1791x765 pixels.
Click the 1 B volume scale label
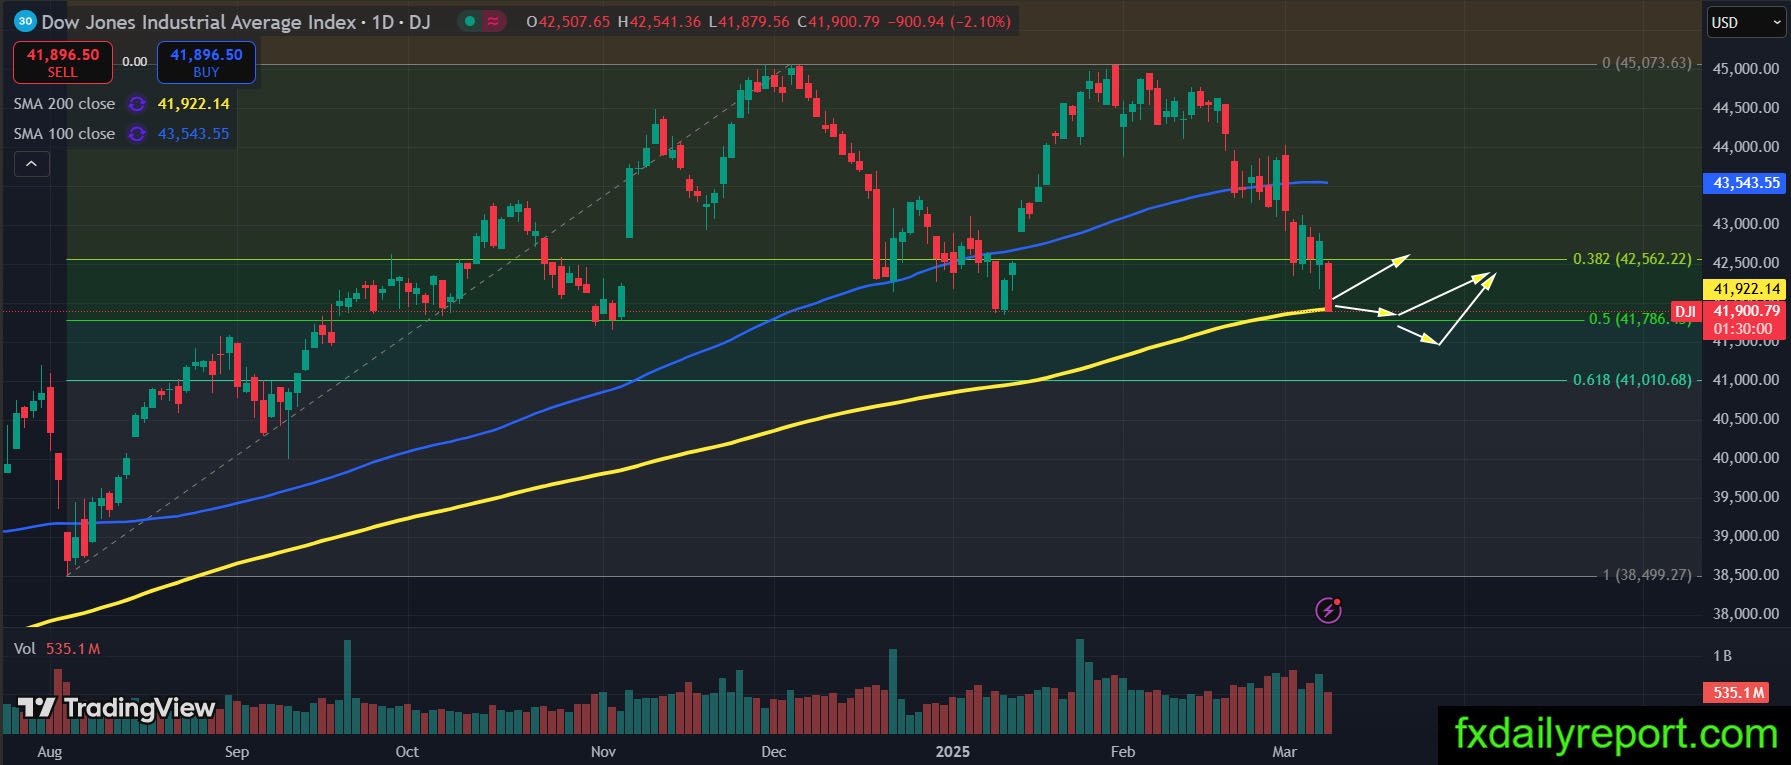[1722, 656]
